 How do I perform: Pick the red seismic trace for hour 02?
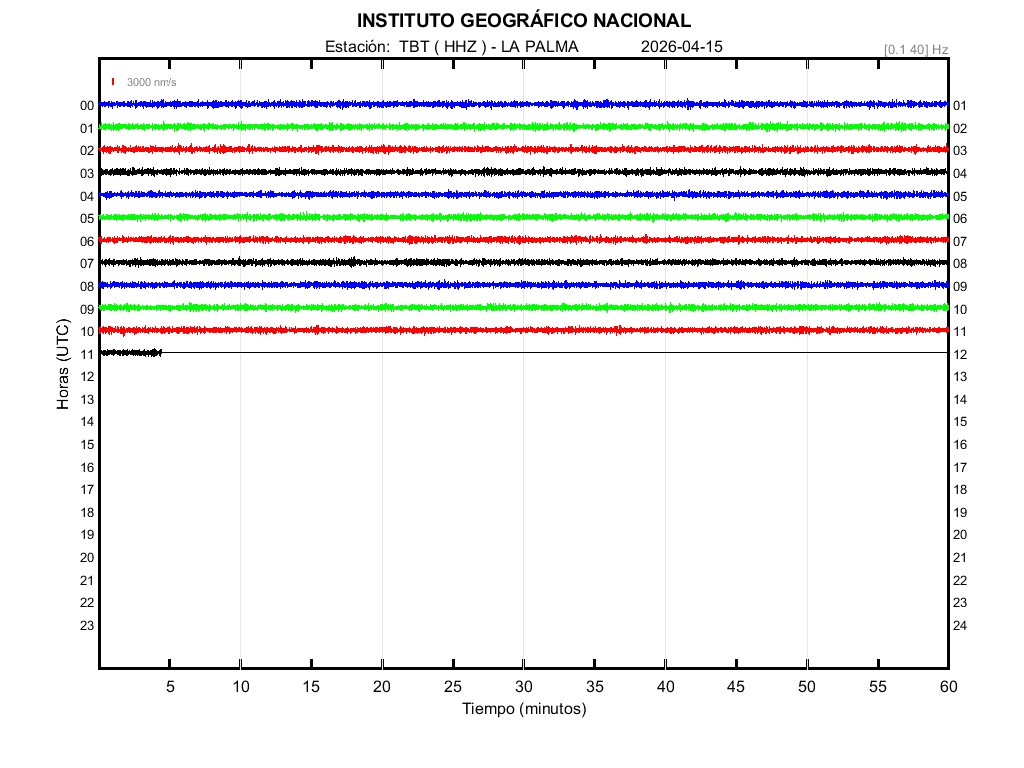point(523,149)
